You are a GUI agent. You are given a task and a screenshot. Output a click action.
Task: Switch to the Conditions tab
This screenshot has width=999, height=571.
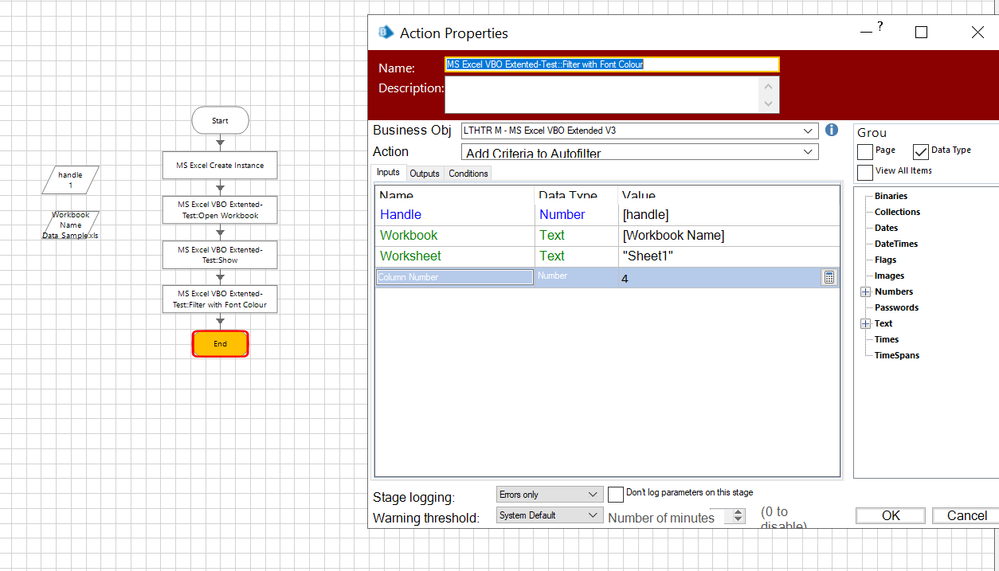coord(468,174)
